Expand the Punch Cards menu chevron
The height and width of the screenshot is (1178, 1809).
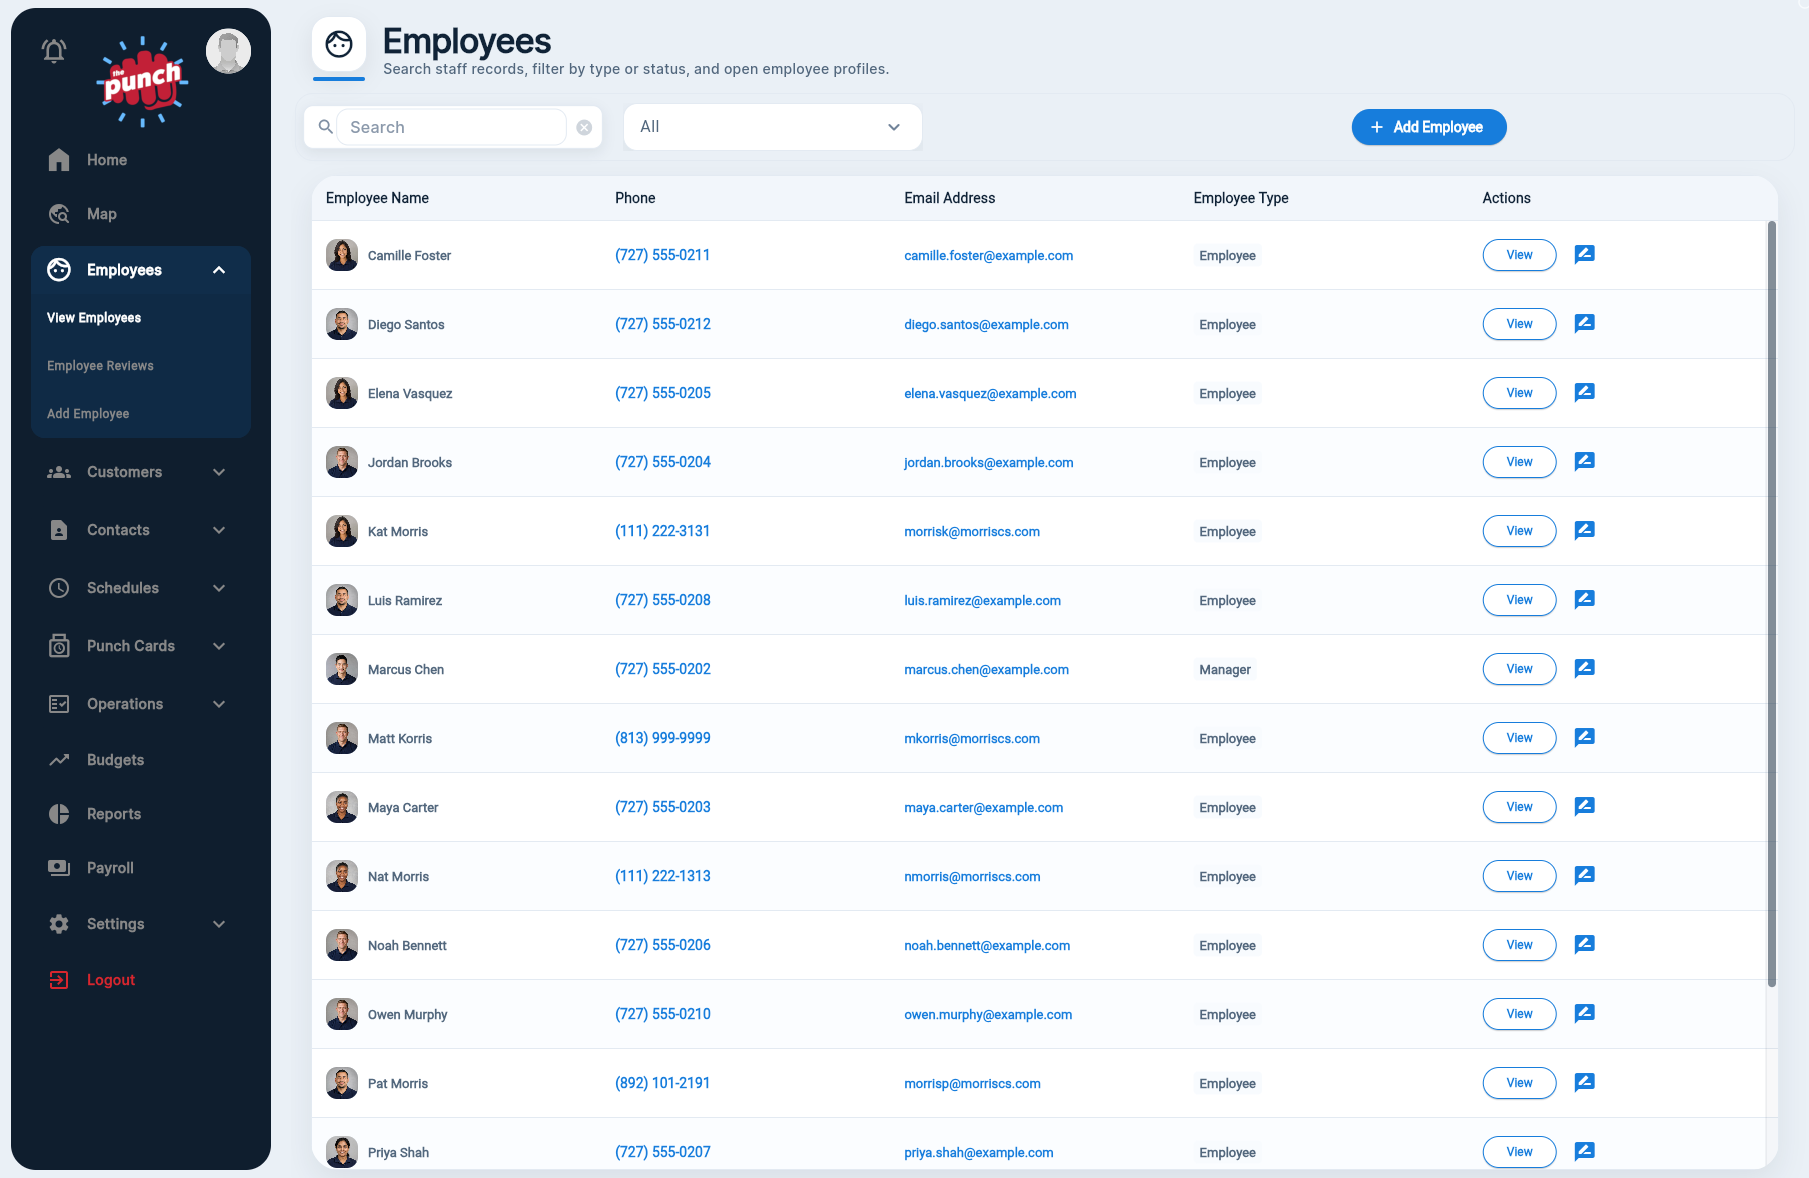219,646
